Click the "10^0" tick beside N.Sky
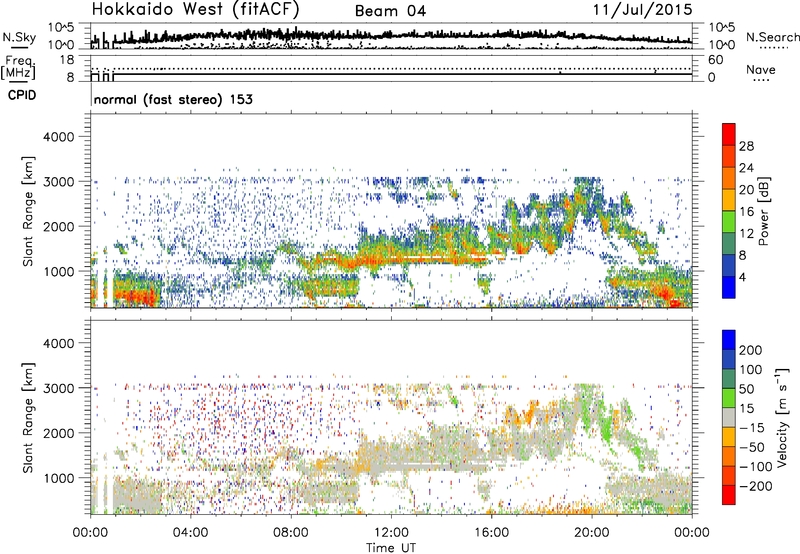The image size is (800, 554). click(61, 45)
